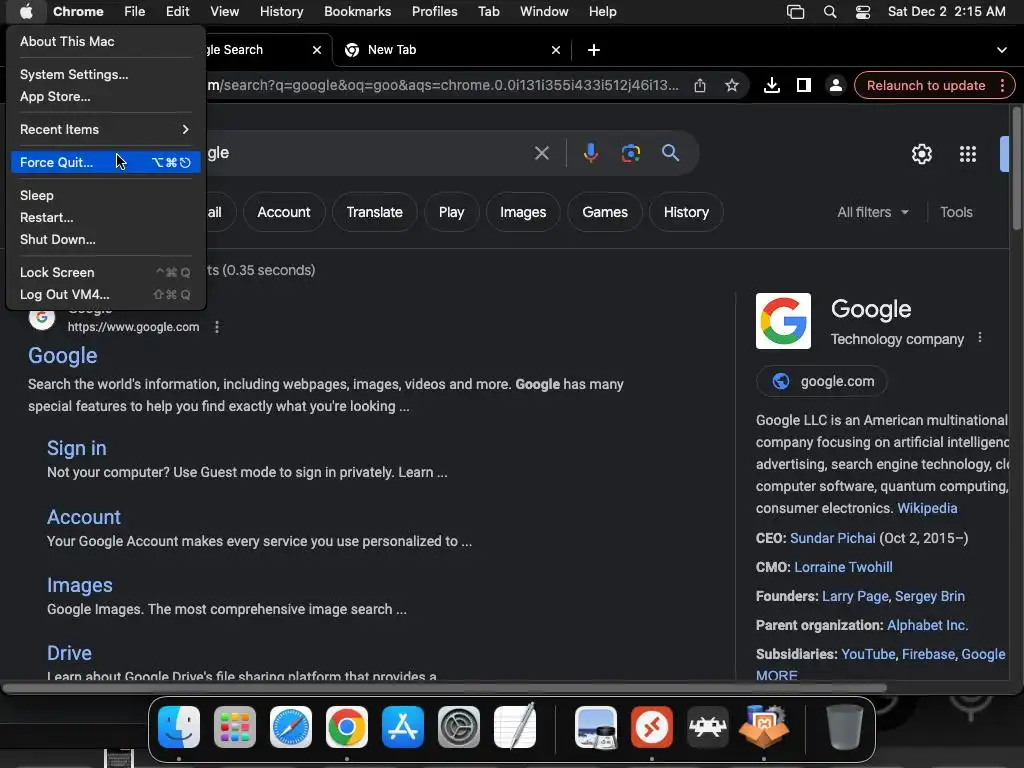Viewport: 1024px width, 768px height.
Task: Open the Alphabet Inc. link
Action: pyautogui.click(x=927, y=625)
